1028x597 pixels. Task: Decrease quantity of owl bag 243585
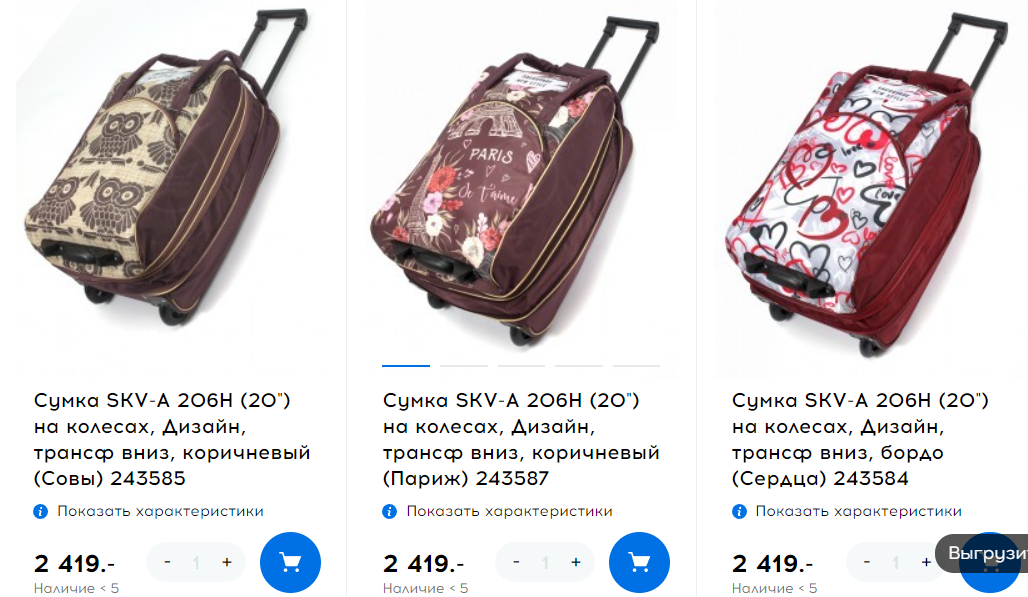tap(168, 562)
